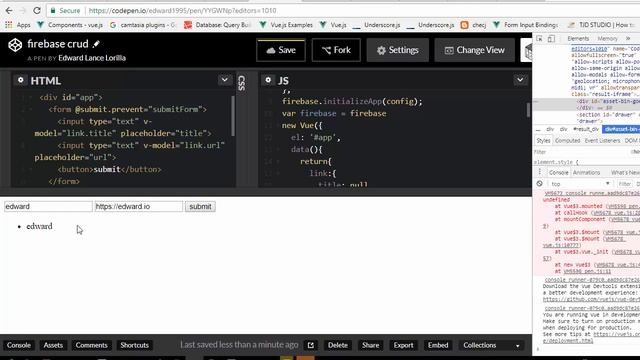This screenshot has width=640, height=360.
Task: Go back using the browser back arrow
Action: pyautogui.click(x=9, y=11)
